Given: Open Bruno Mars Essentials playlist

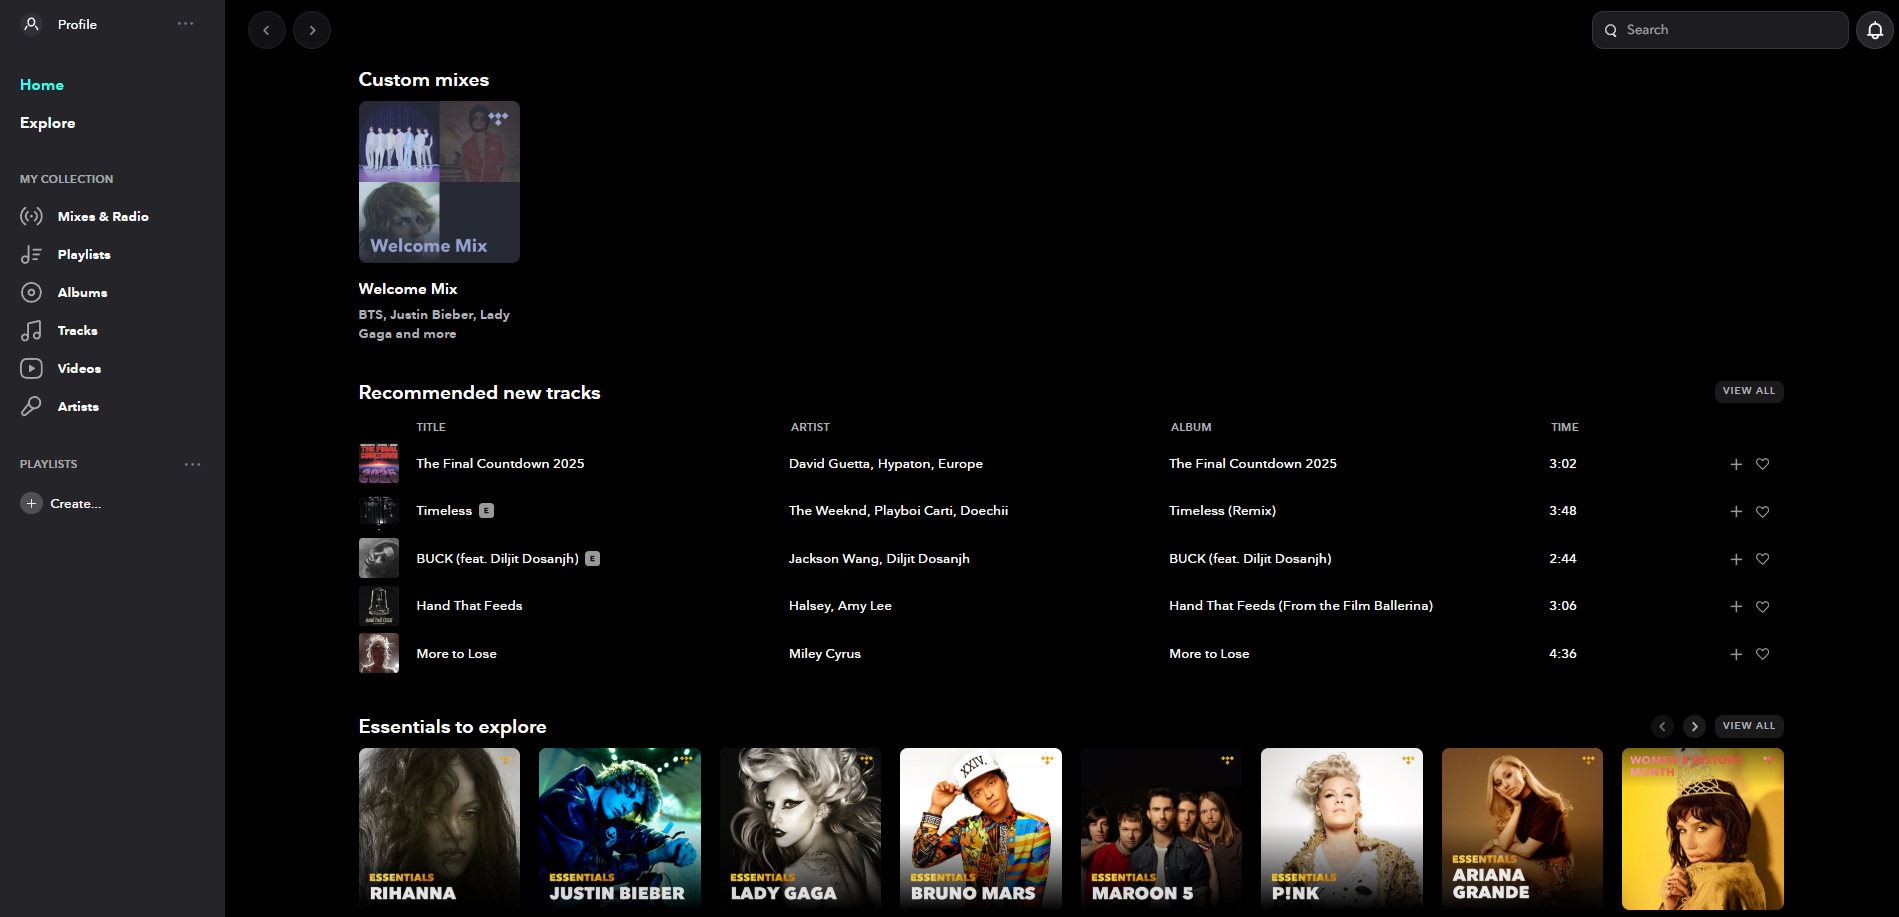Looking at the screenshot, I should [x=981, y=829].
